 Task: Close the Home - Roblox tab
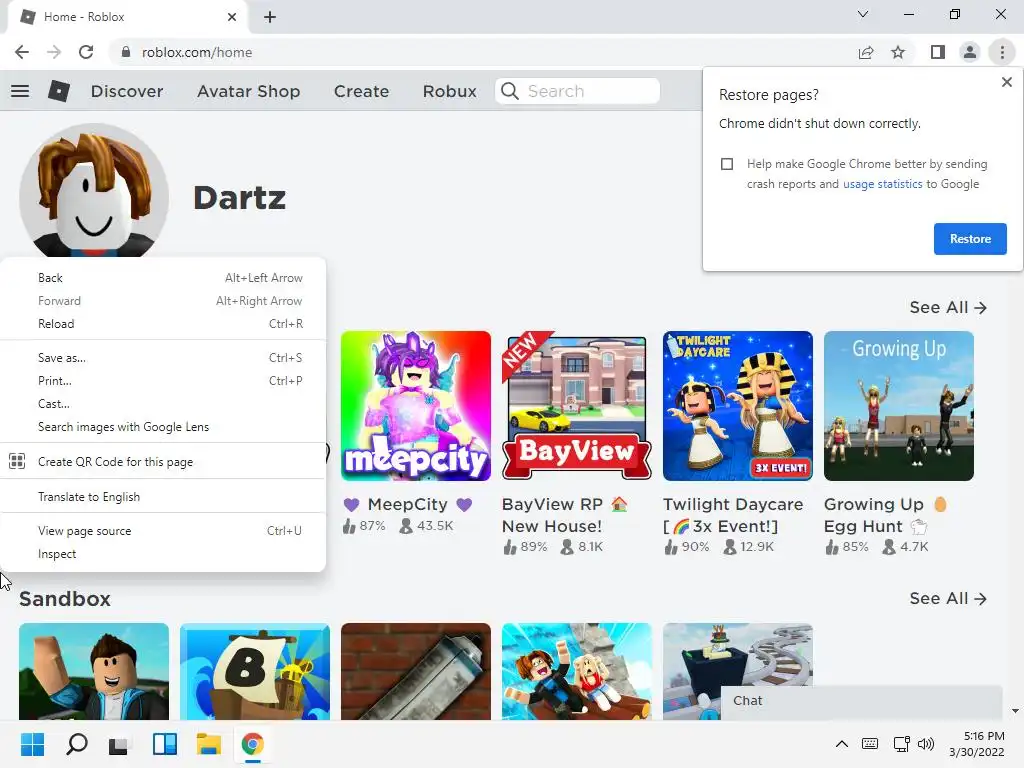[232, 17]
